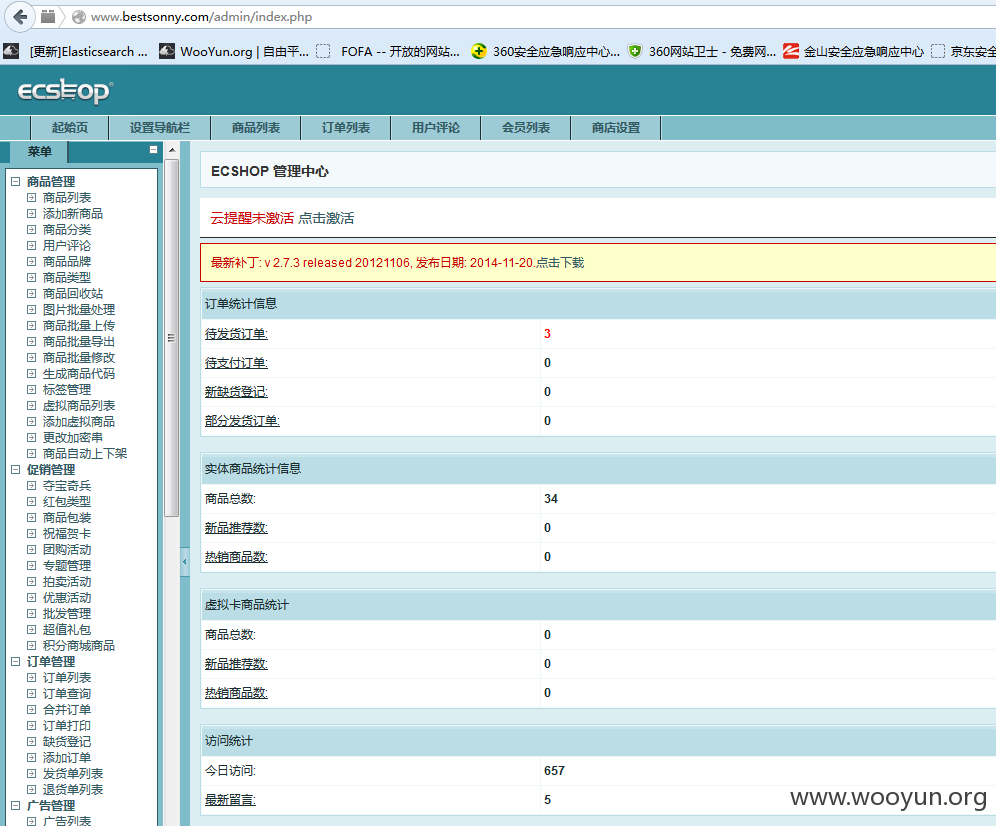
Task: Open the 订单列表 top nav tab
Action: [x=346, y=128]
